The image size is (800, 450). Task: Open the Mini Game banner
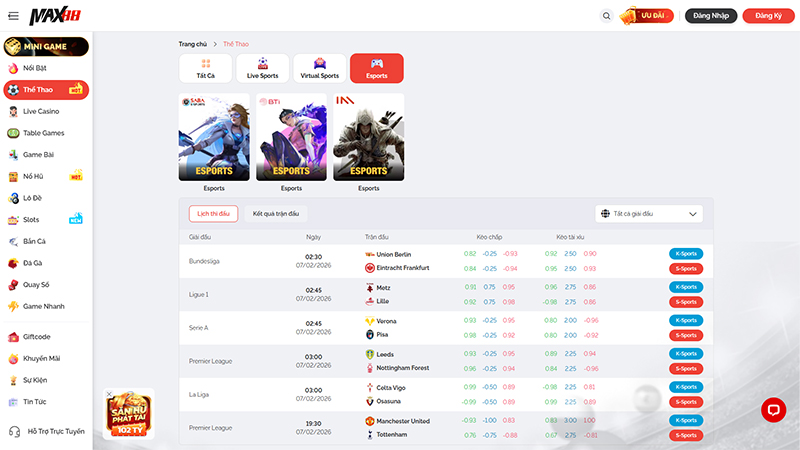tap(46, 46)
